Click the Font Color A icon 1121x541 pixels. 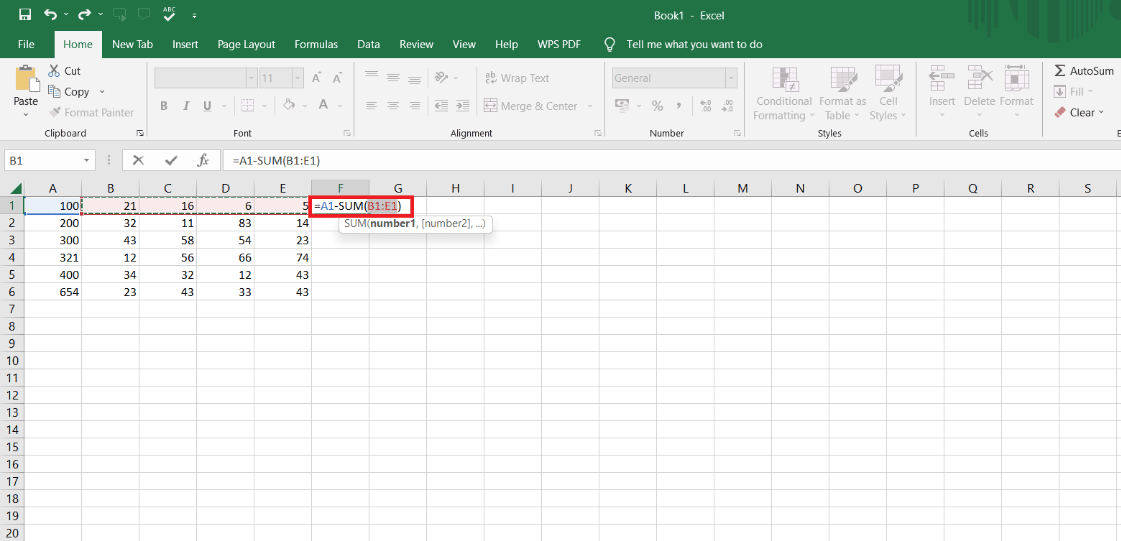[322, 105]
